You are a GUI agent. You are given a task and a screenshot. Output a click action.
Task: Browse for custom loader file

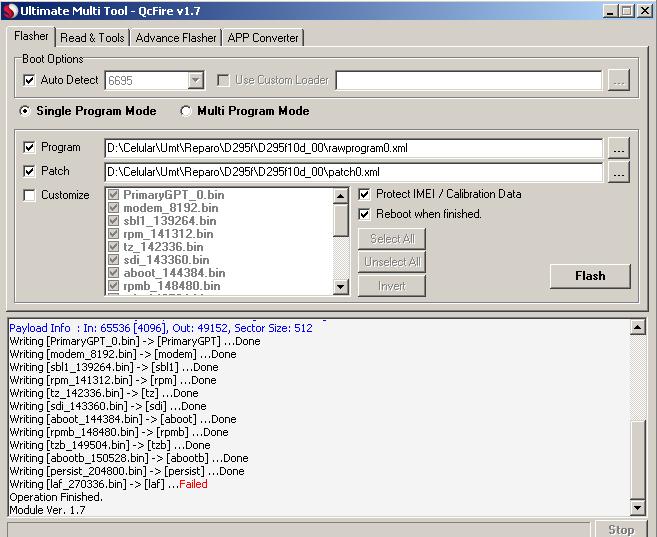pyautogui.click(x=618, y=80)
